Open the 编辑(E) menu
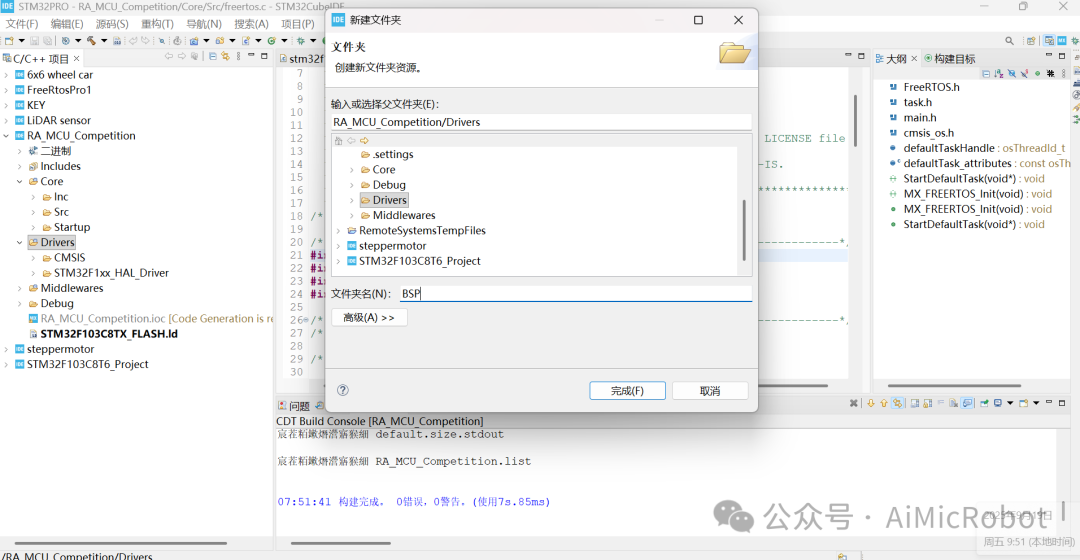 tap(67, 23)
